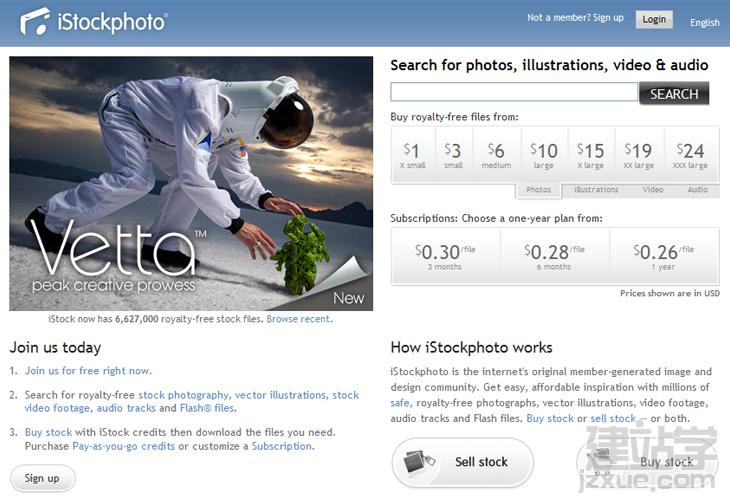Open the sell stock text link
Screen dimensions: 730x500
click(x=613, y=418)
